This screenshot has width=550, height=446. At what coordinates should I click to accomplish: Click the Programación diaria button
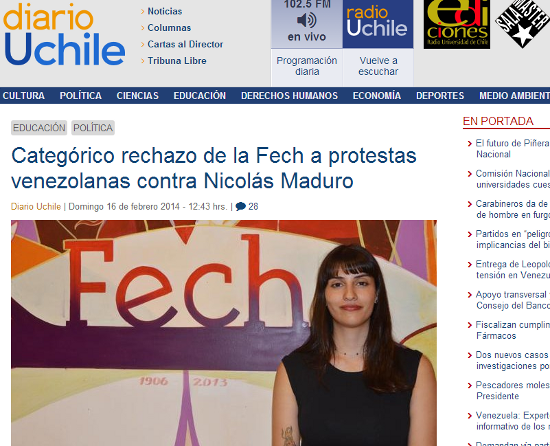307,66
